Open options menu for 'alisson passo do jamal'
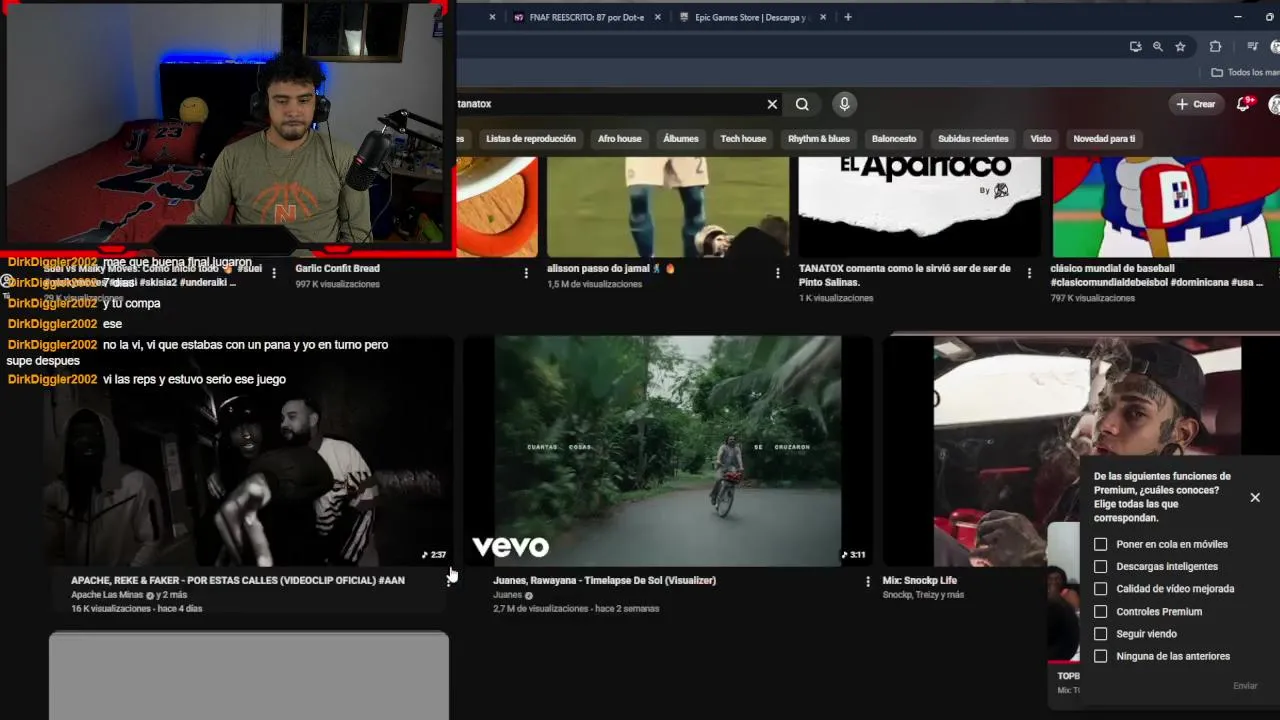The image size is (1280, 720). (777, 273)
